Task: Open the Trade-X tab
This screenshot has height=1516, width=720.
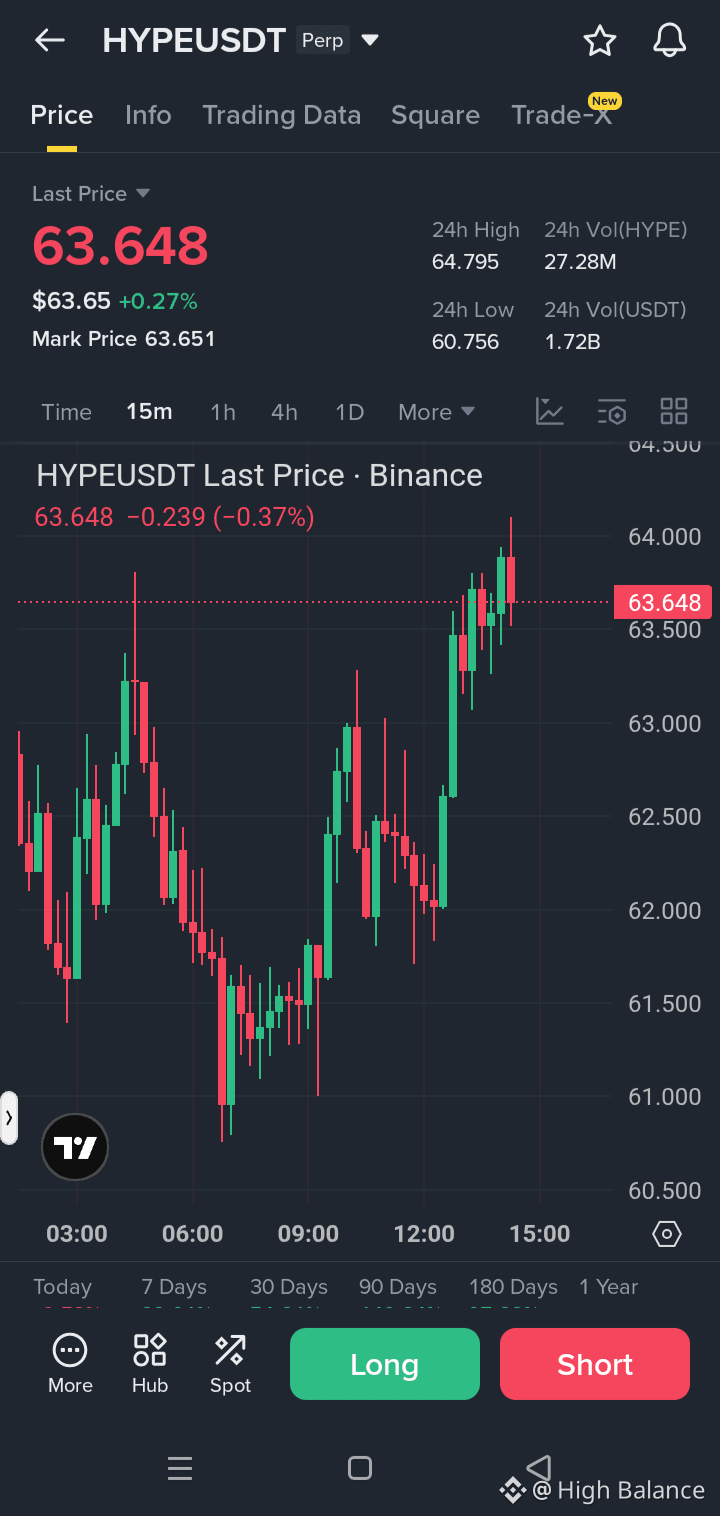Action: coord(561,115)
